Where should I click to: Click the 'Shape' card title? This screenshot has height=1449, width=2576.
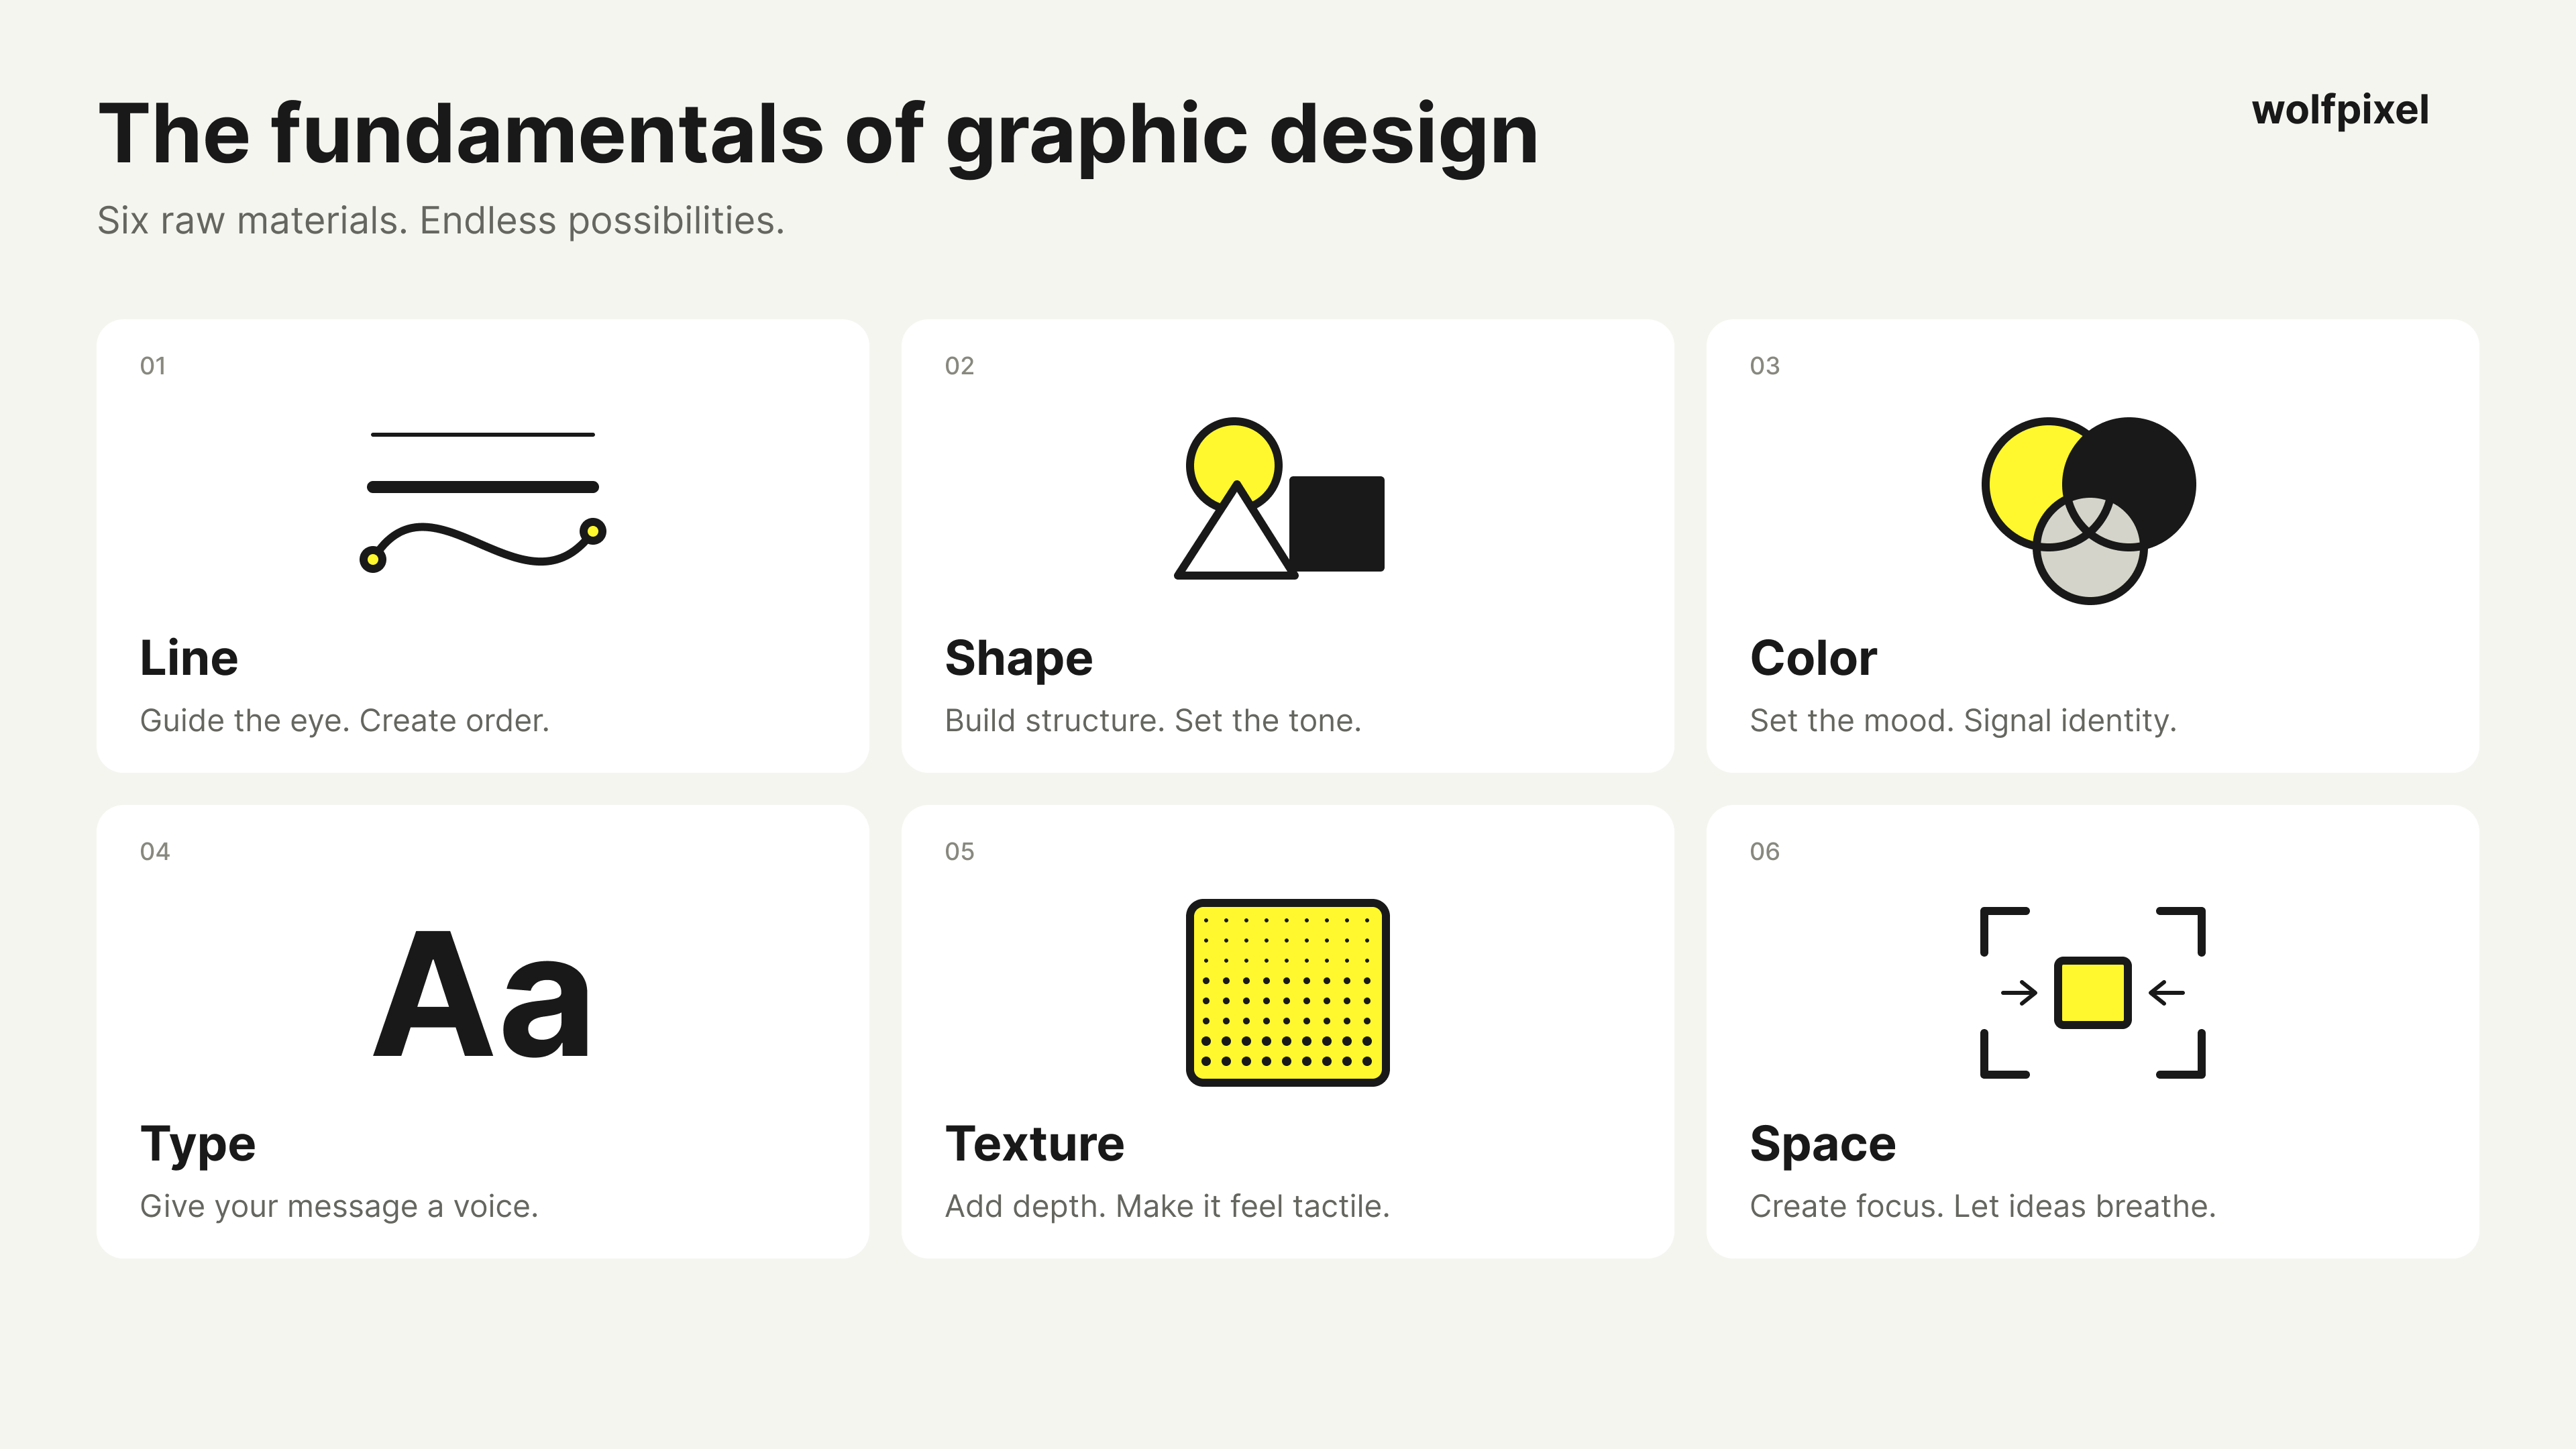click(1018, 660)
